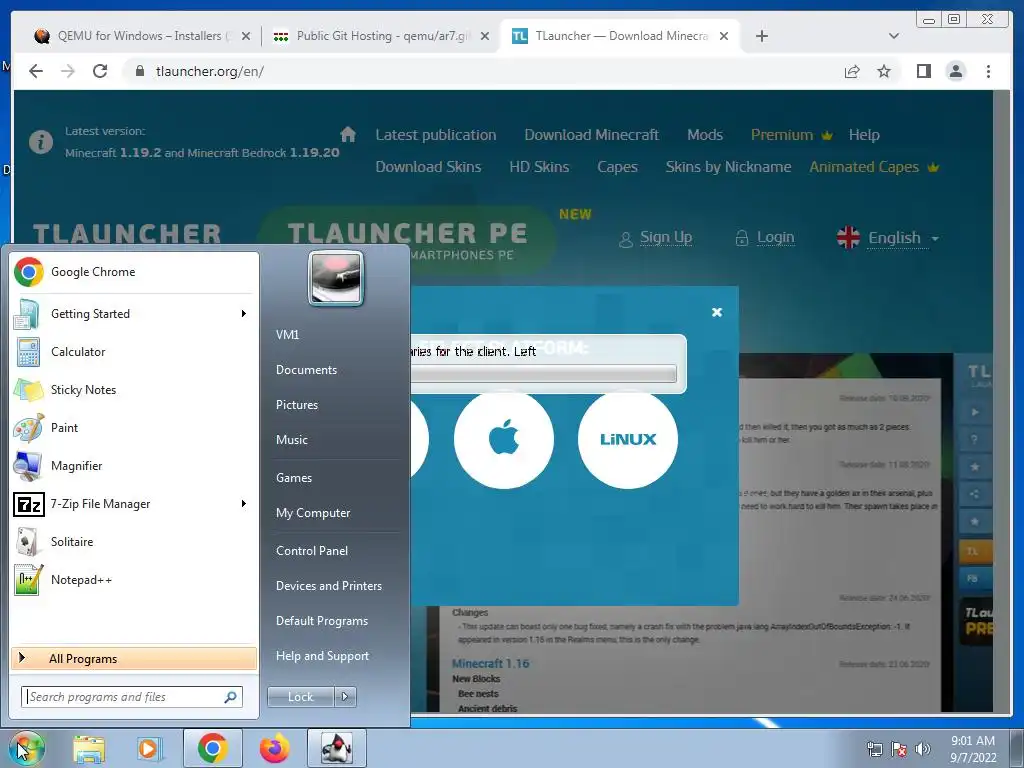The width and height of the screenshot is (1024, 768).
Task: Open 7-Zip File Manager entry
Action: pos(134,504)
